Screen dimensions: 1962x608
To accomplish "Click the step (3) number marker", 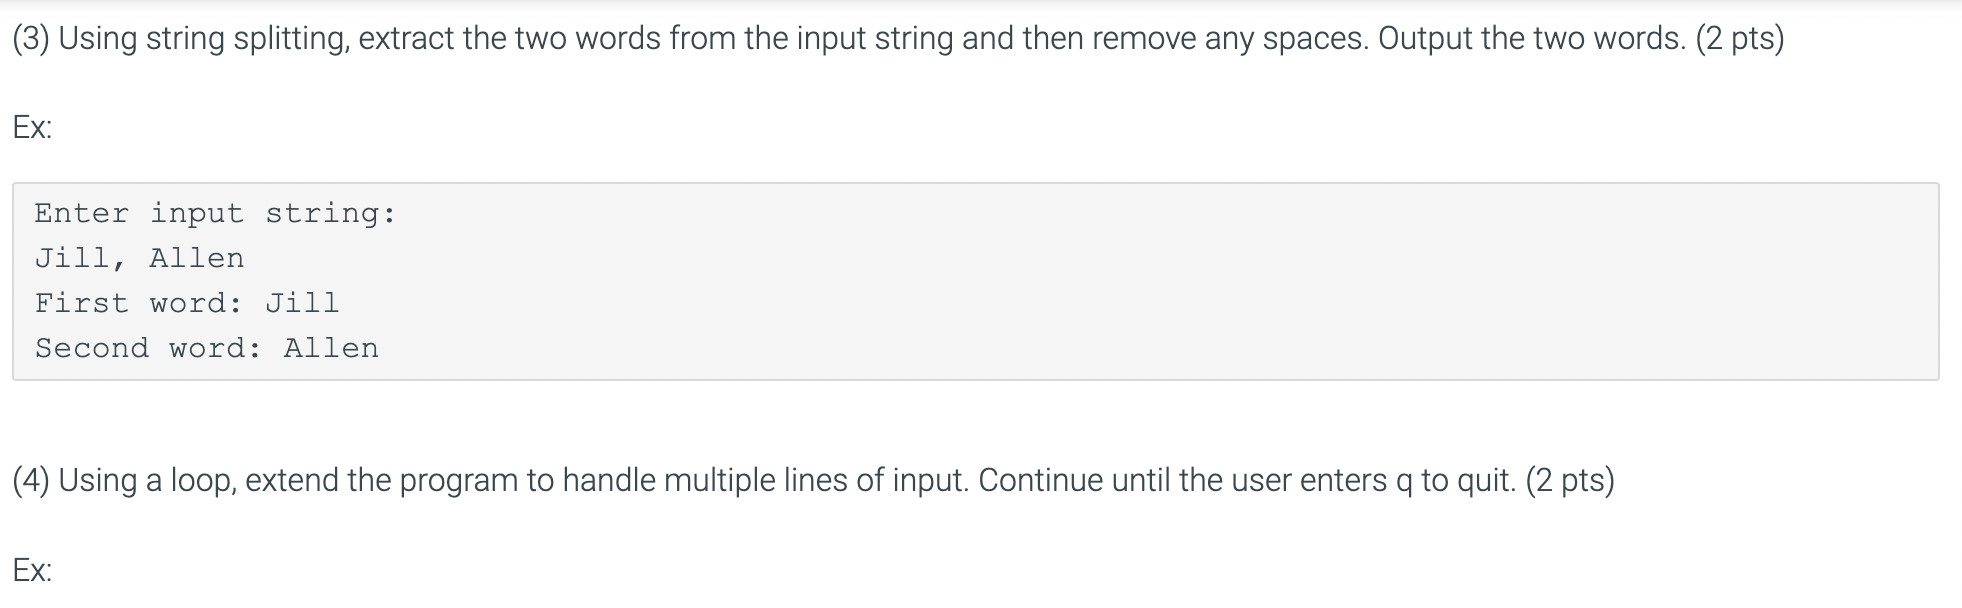I will coord(31,39).
